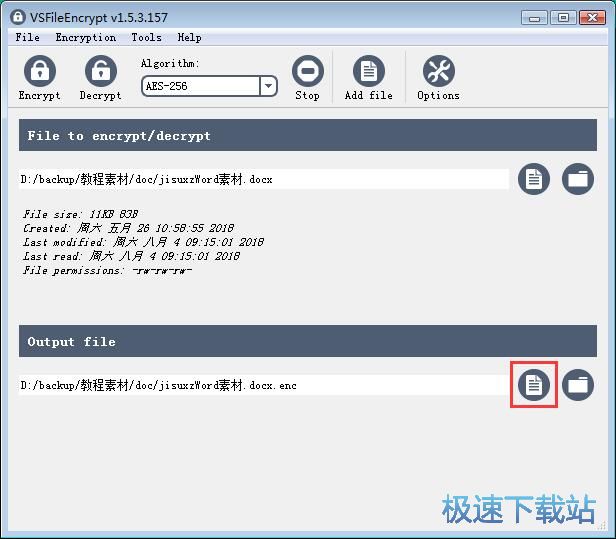616x539 pixels.
Task: Minimize the VSFileEncrypt window
Action: pyautogui.click(x=534, y=18)
